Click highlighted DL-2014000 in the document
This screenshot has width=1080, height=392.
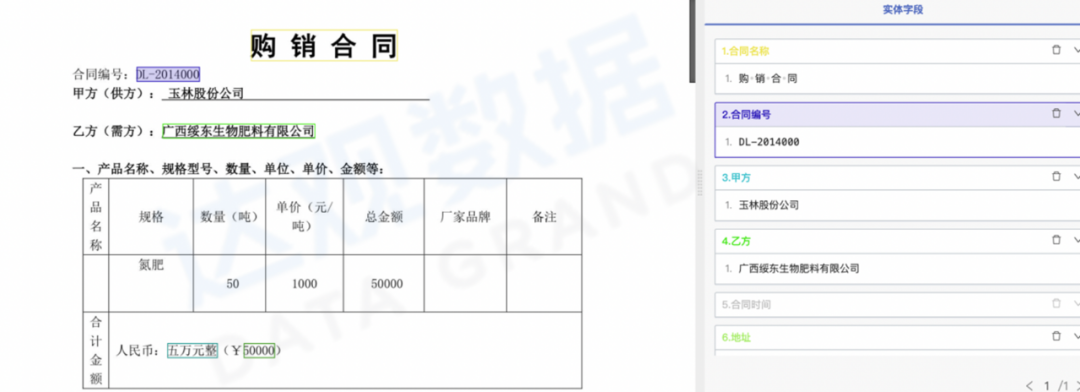tap(168, 74)
